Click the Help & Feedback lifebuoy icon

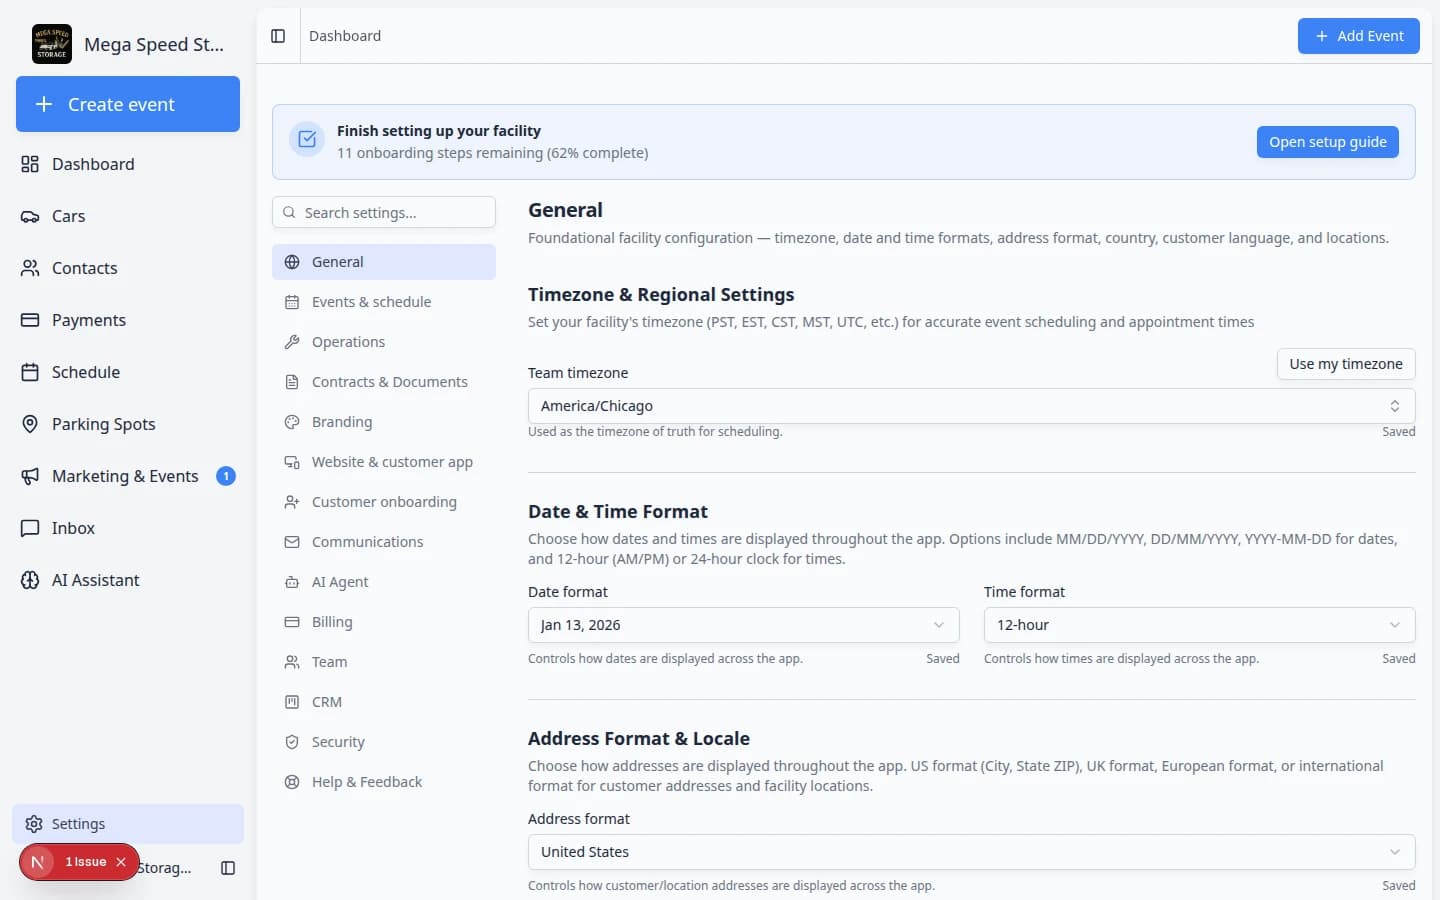(292, 782)
